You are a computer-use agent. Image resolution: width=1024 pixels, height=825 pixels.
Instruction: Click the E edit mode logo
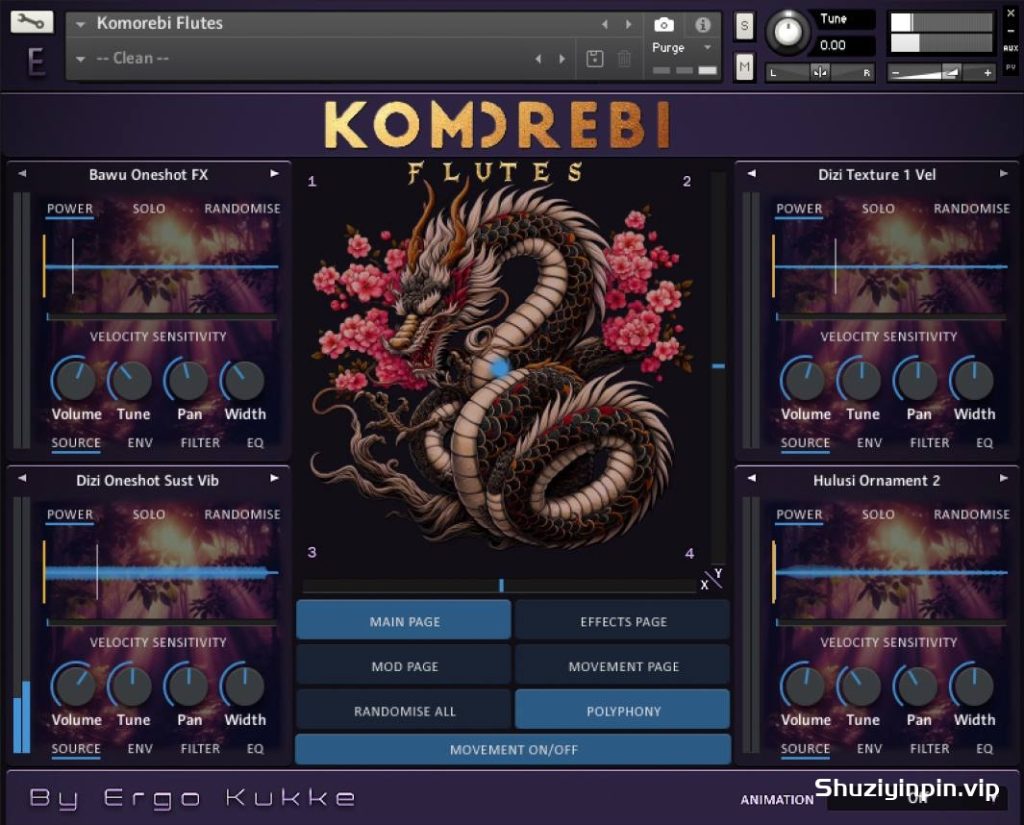36,62
